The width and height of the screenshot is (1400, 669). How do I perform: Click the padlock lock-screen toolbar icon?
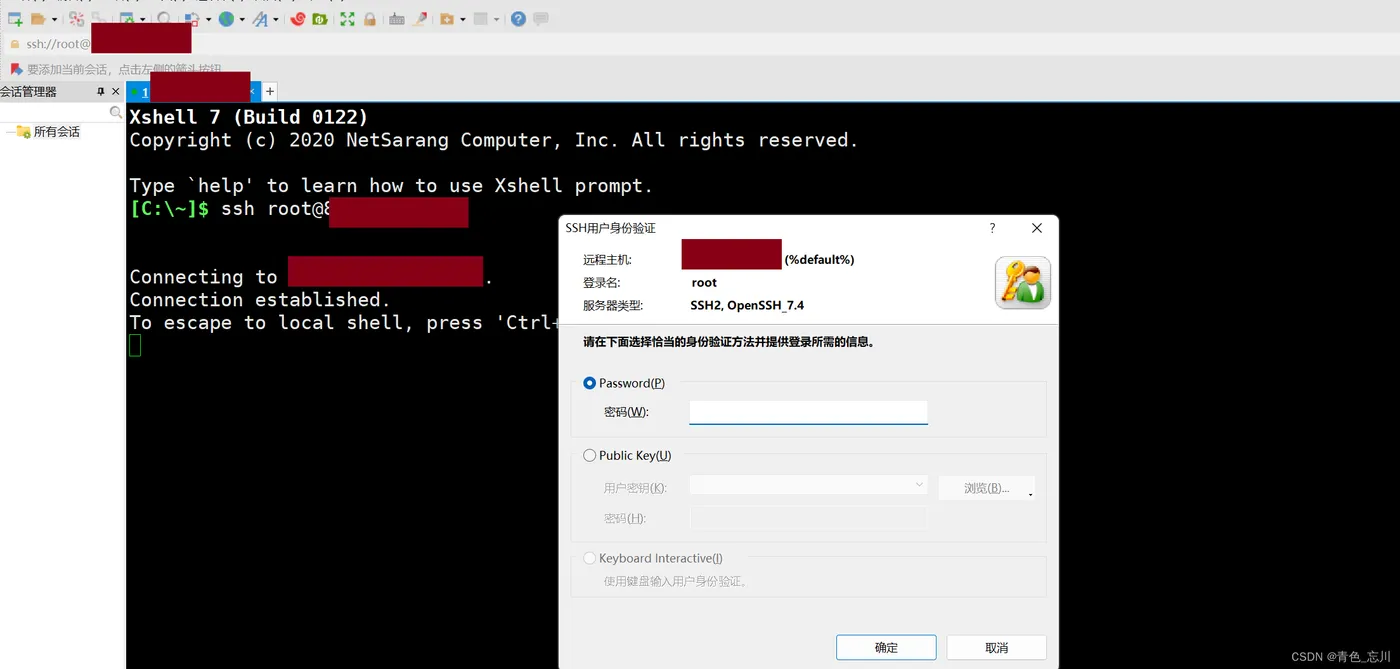[x=370, y=19]
